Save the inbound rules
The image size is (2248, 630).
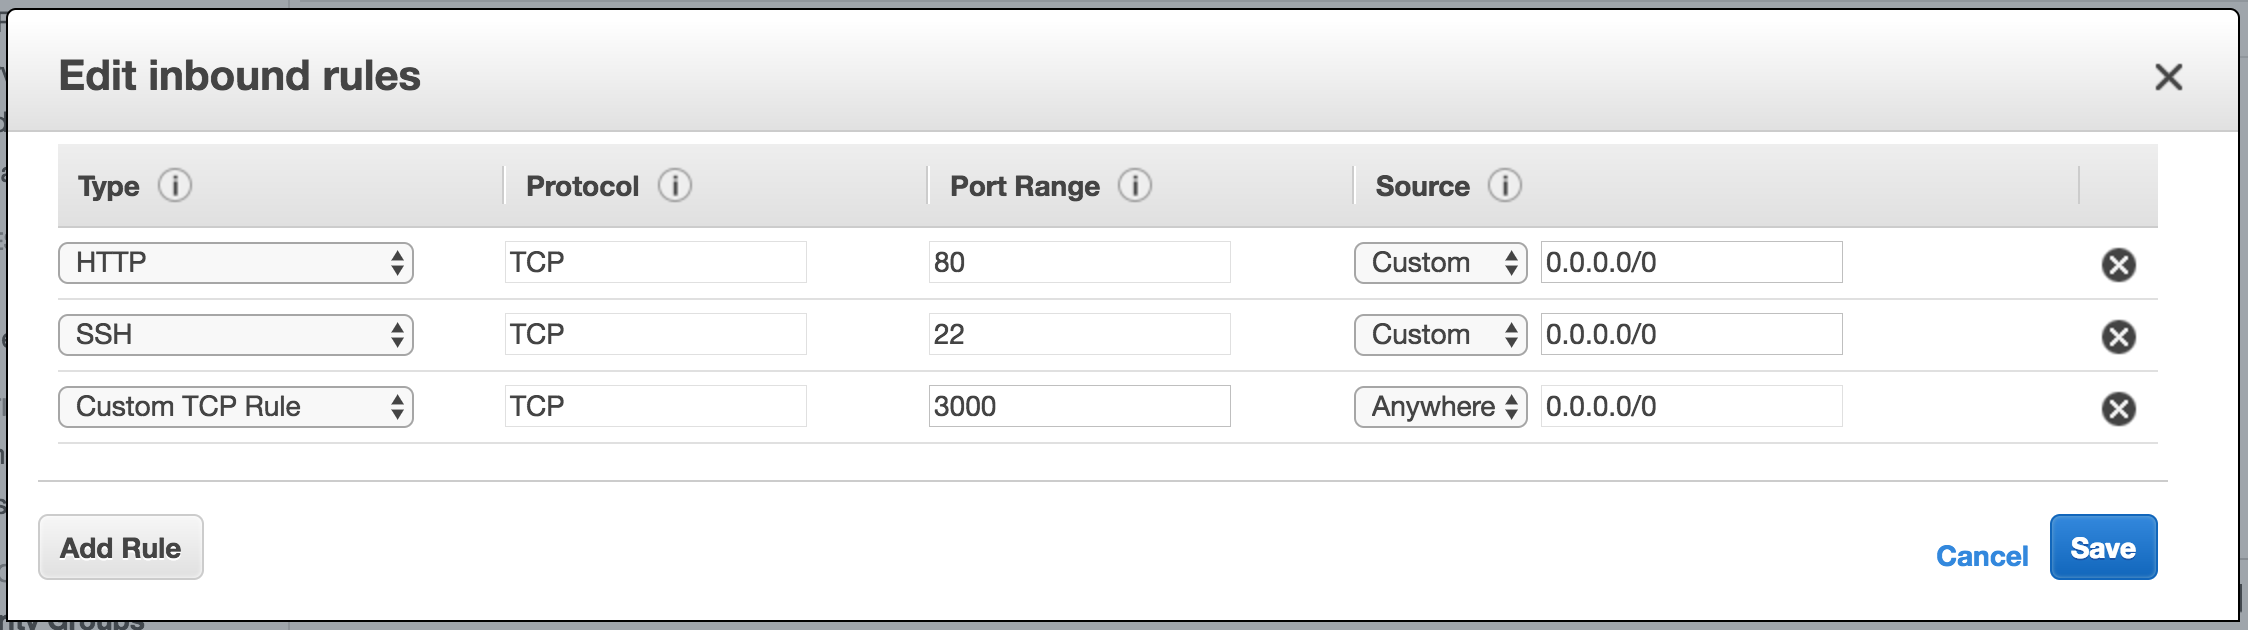point(2103,548)
